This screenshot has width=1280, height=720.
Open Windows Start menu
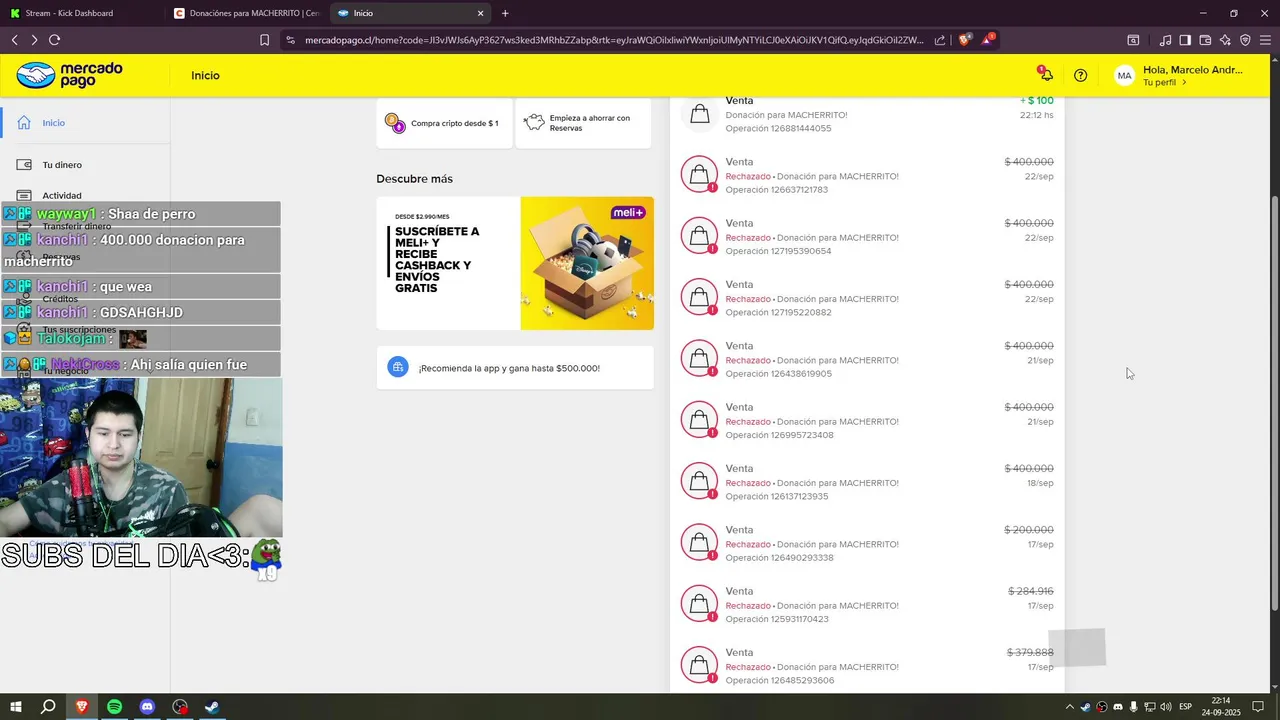pyautogui.click(x=16, y=707)
